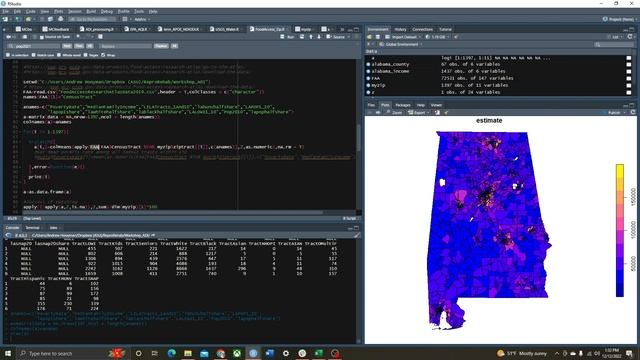Click the plot color legend bar
This screenshot has width=640, height=360.
620,230
